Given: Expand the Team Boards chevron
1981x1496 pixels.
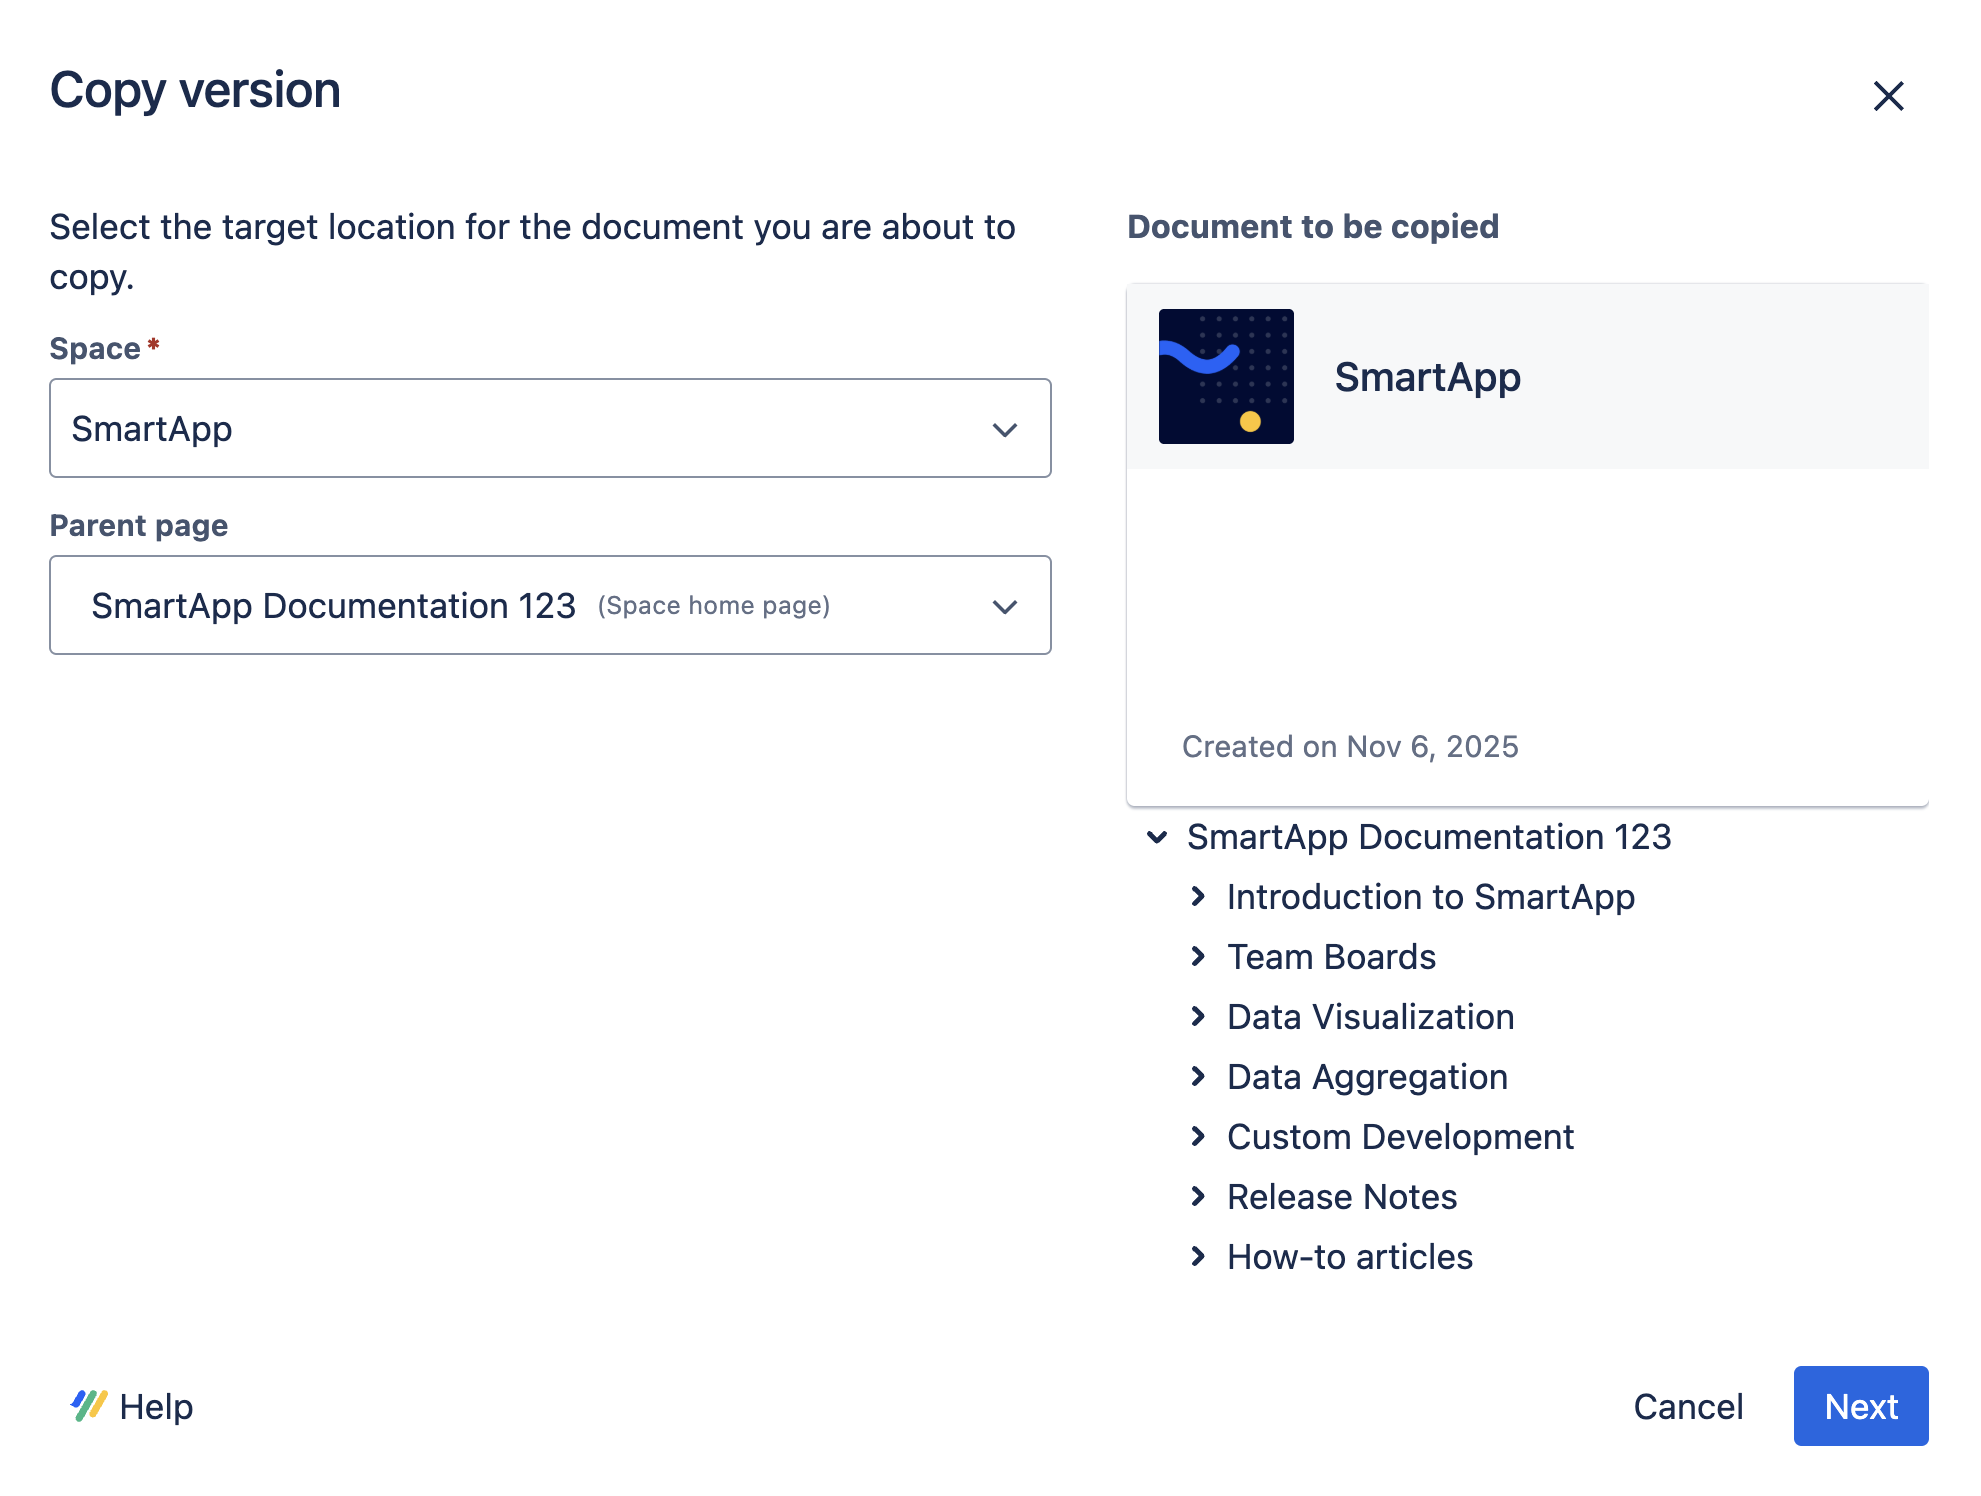Looking at the screenshot, I should [x=1198, y=957].
